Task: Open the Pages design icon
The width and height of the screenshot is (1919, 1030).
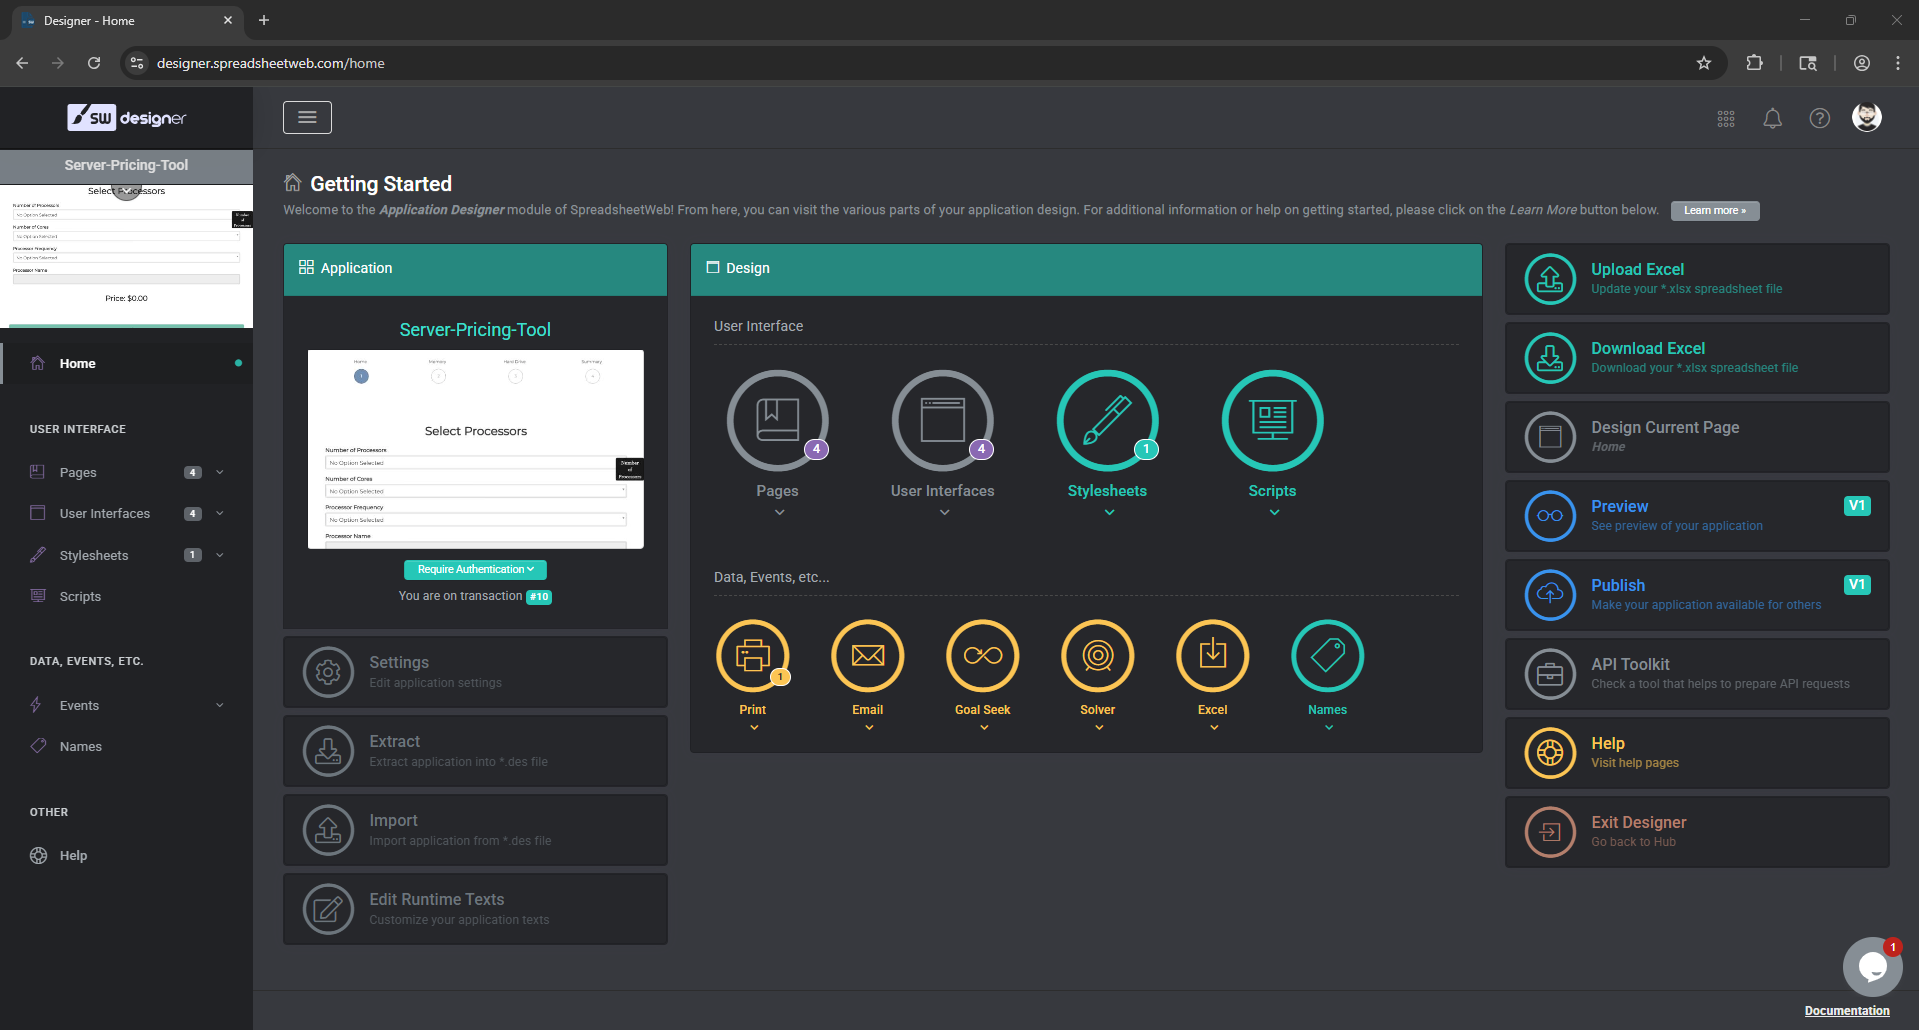Action: [x=777, y=420]
